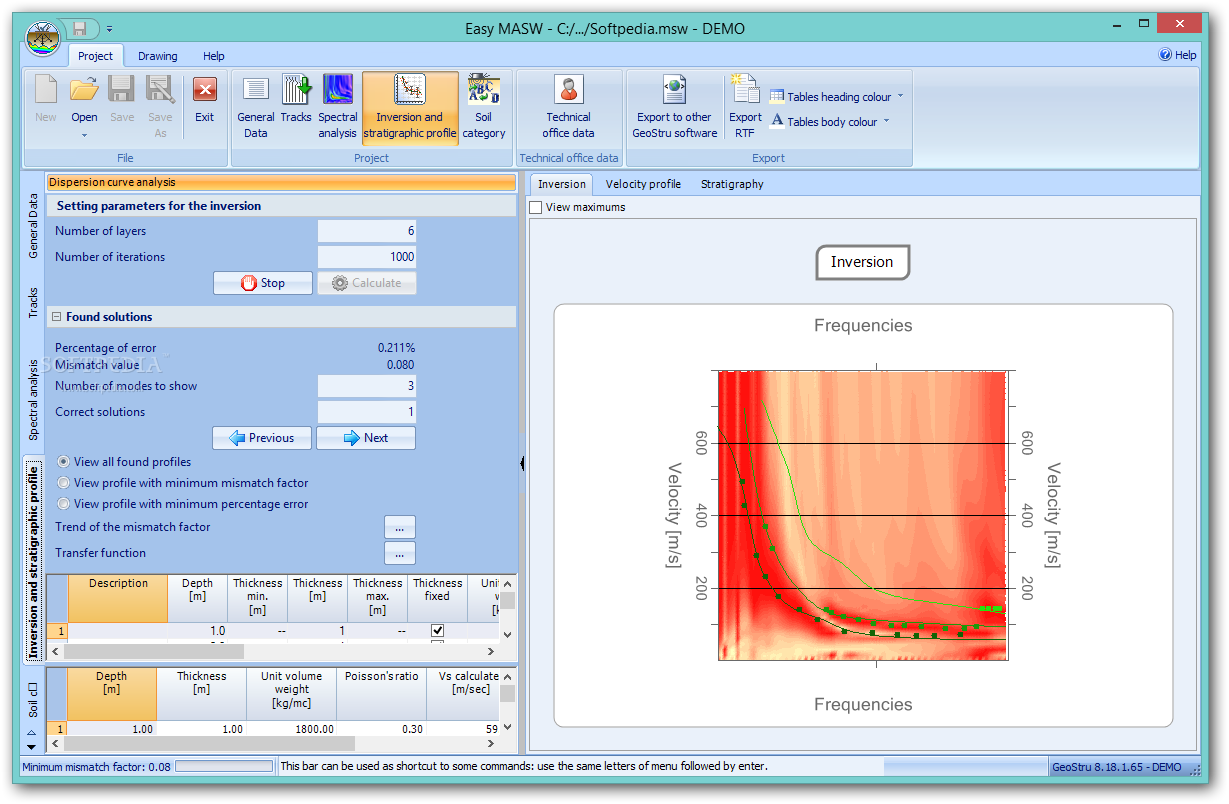Screen dimensions: 1229x804
Task: Open the Help ribbon tab
Action: (214, 56)
